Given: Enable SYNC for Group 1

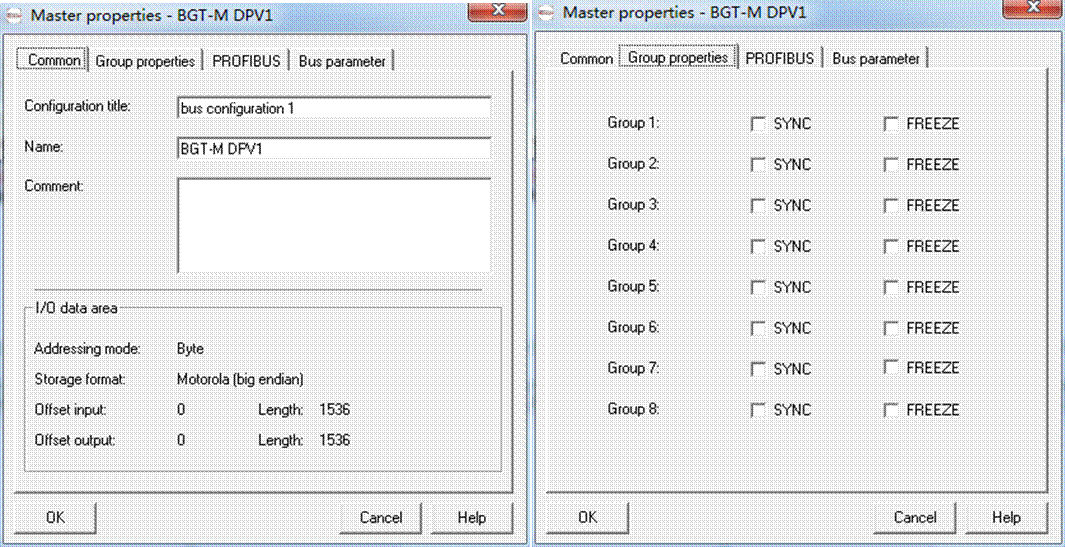Looking at the screenshot, I should [x=758, y=124].
